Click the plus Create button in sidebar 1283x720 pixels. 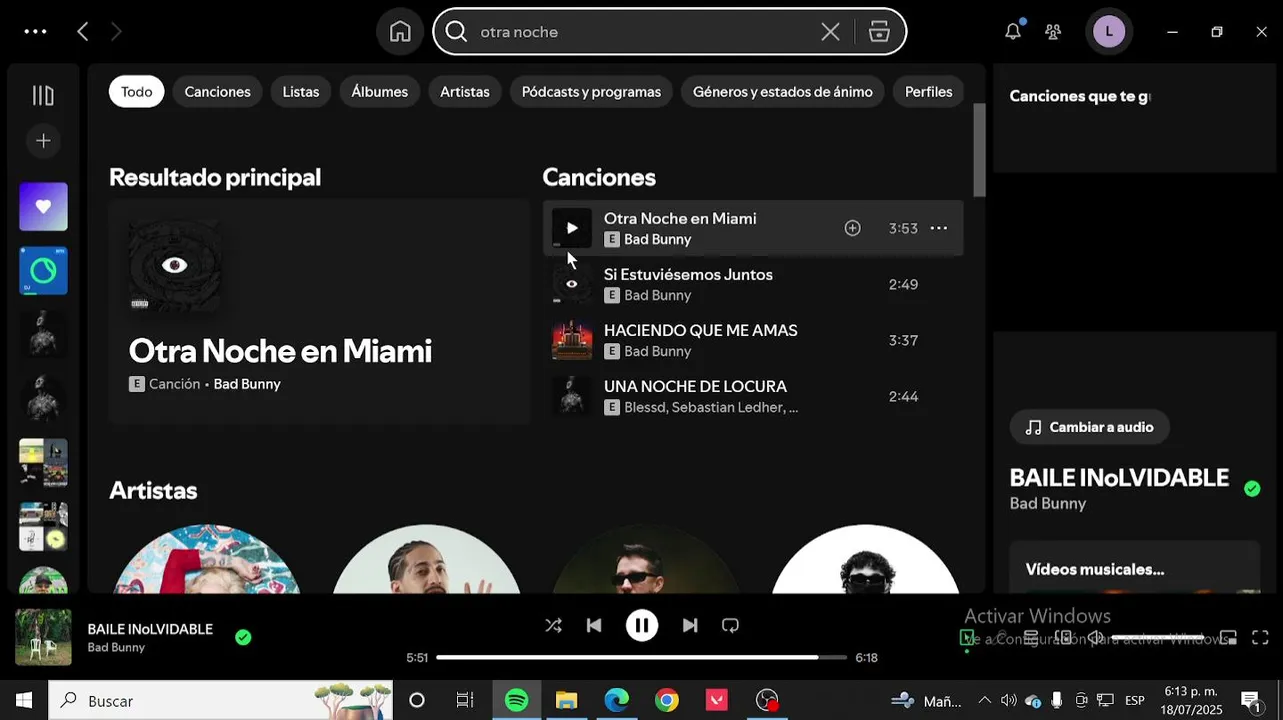click(43, 141)
